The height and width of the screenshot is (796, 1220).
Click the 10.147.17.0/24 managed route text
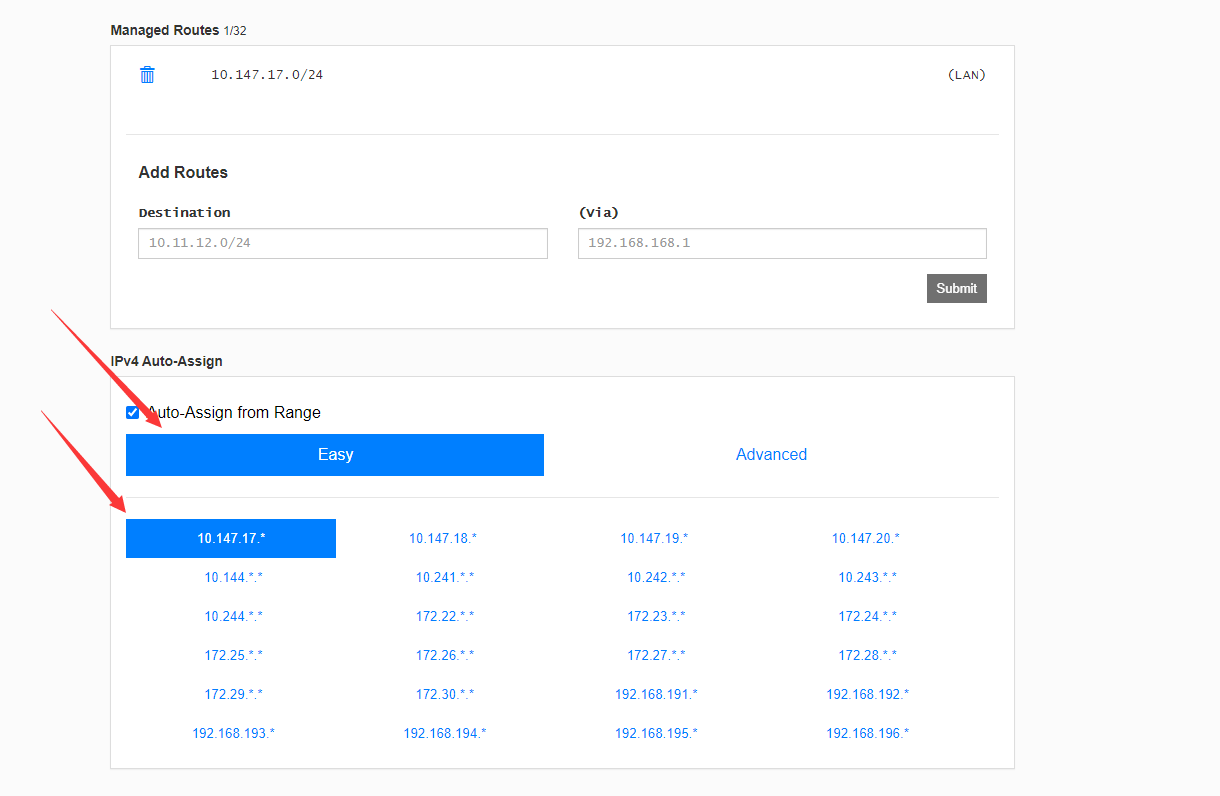click(267, 75)
